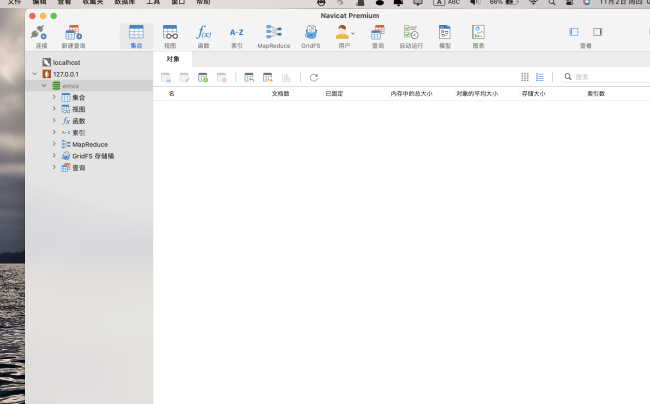Select 函数 item in sidebar tree
This screenshot has width=650, height=404.
pos(78,121)
